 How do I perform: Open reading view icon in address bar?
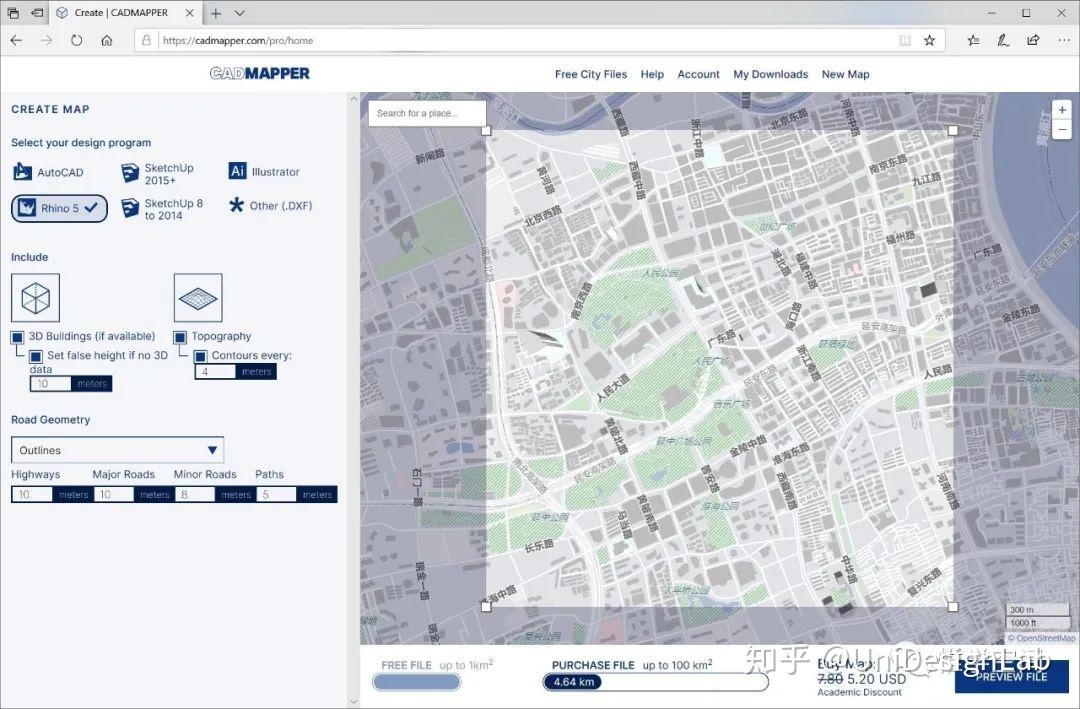tap(904, 41)
